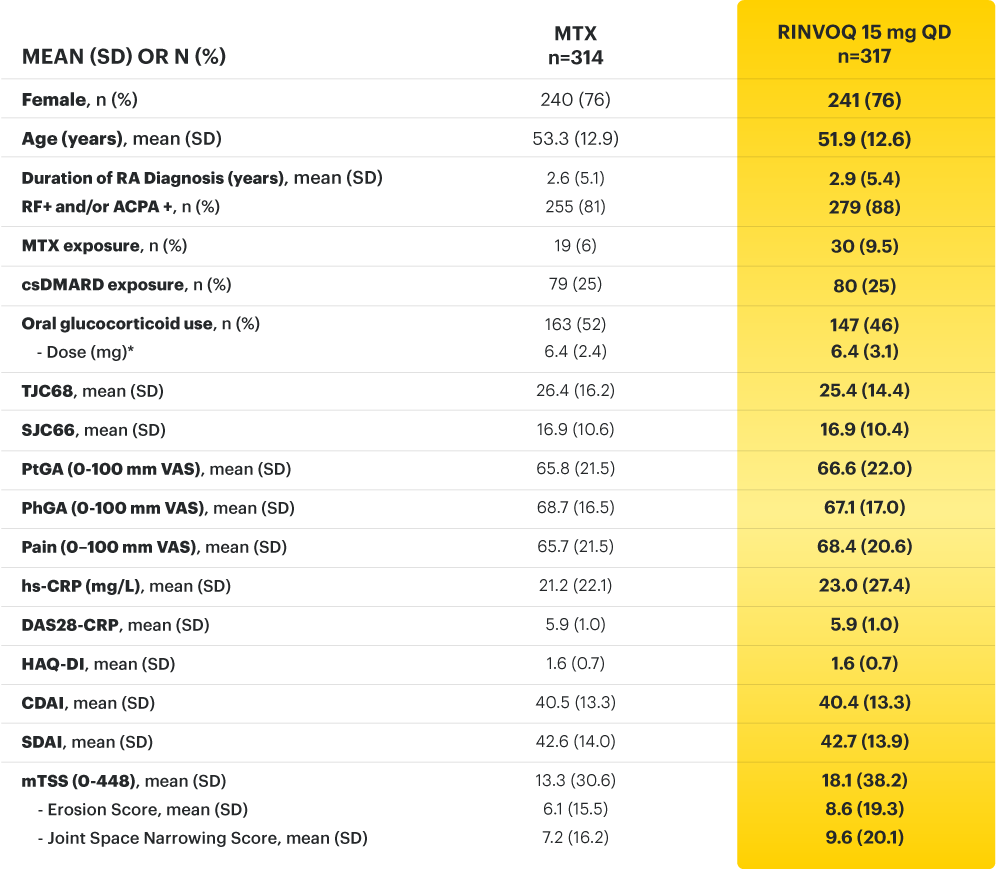This screenshot has height=869, width=1000.
Task: Select the value '16.9 (10.4)'
Action: click(864, 429)
